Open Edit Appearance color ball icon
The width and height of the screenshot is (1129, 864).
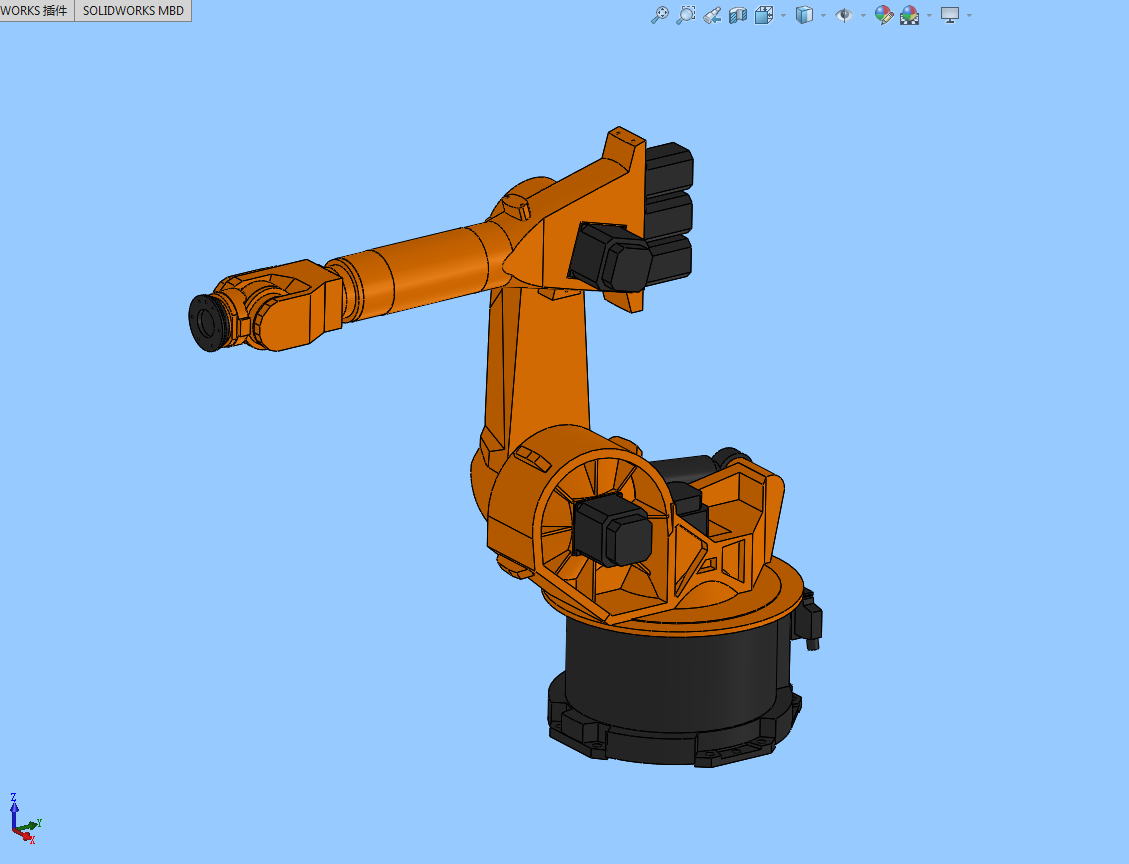(x=883, y=15)
